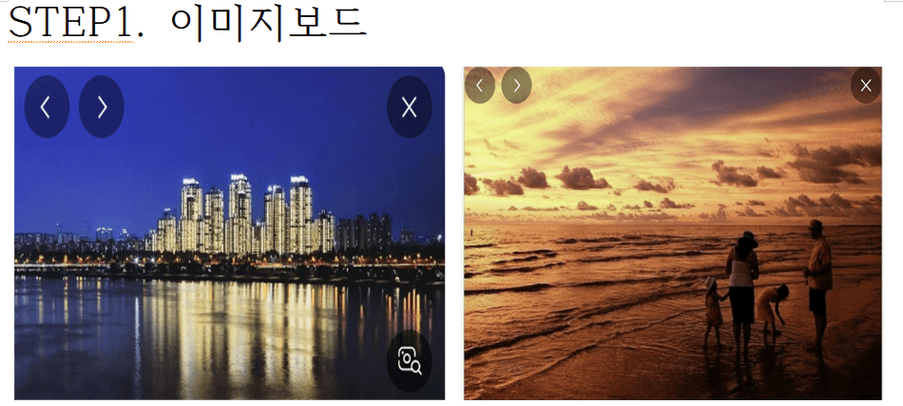This screenshot has height=406, width=903.
Task: Show previous image on sunset beach photo
Action: [479, 85]
